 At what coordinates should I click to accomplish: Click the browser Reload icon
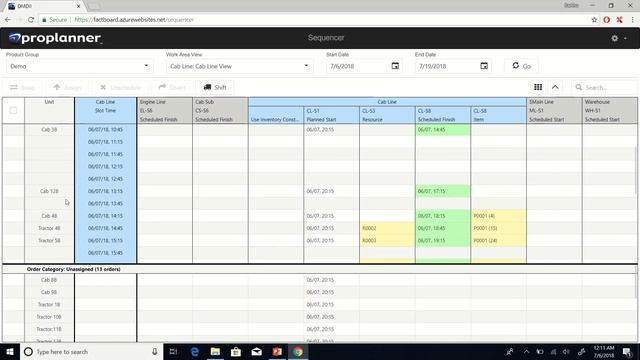[x=31, y=20]
